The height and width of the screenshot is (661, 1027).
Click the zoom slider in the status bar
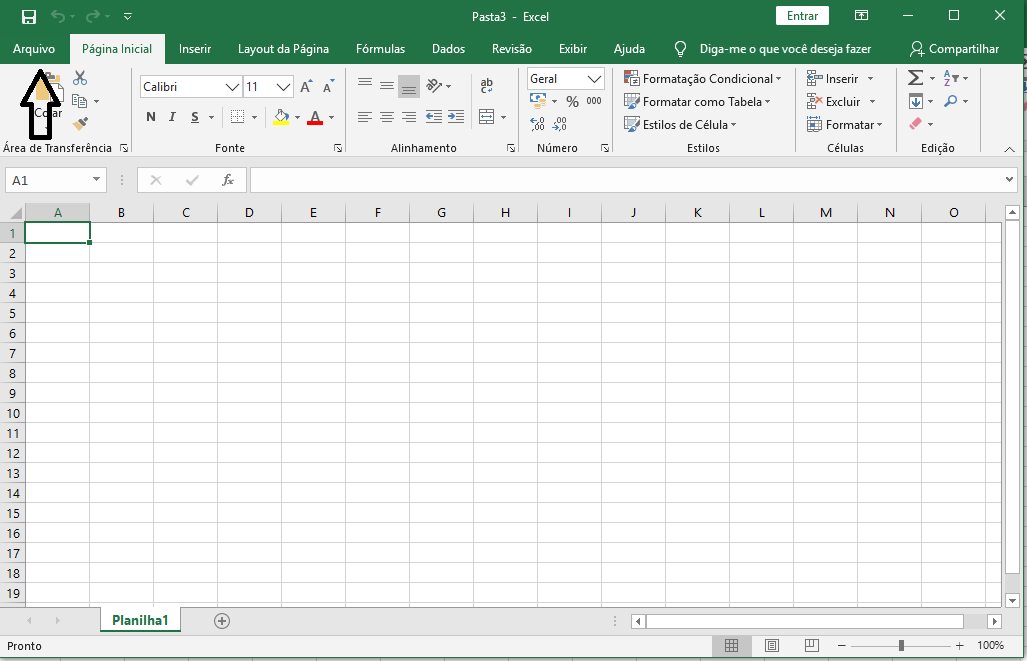pos(901,646)
